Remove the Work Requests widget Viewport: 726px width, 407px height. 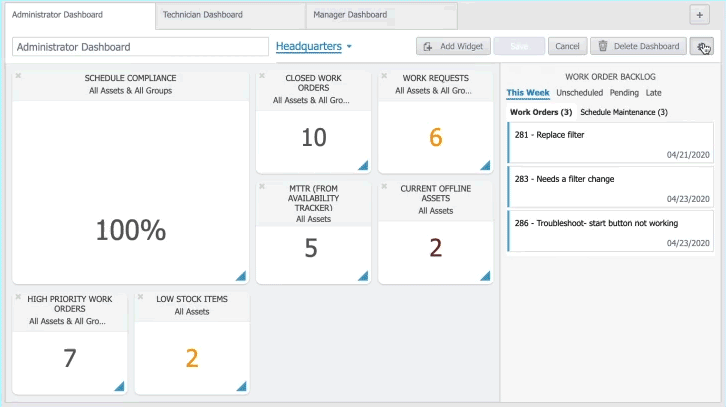pyautogui.click(x=384, y=75)
